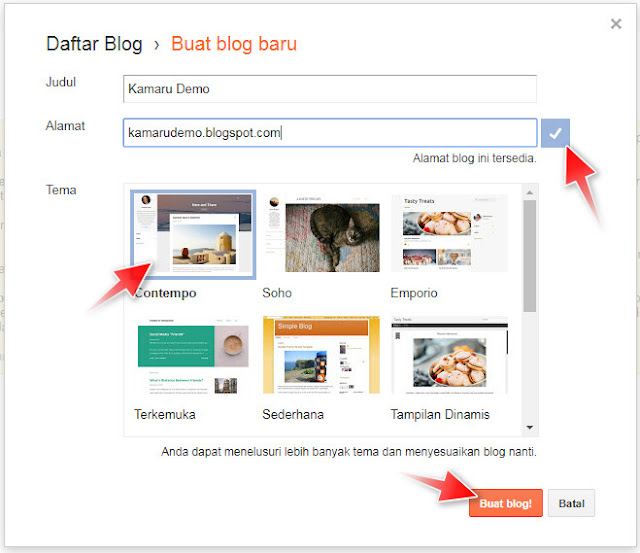Screen dimensions: 640x553
Task: Click the Sederhana theme label
Action: coord(293,415)
